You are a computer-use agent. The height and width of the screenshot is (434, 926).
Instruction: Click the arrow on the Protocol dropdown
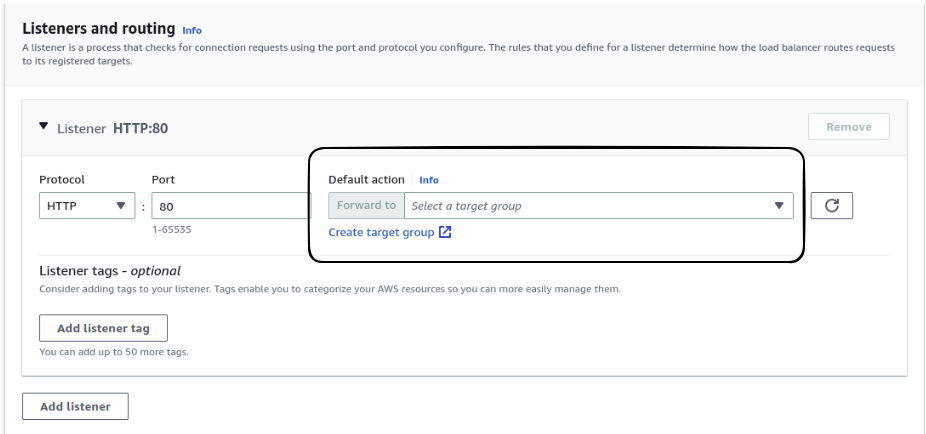tap(121, 206)
